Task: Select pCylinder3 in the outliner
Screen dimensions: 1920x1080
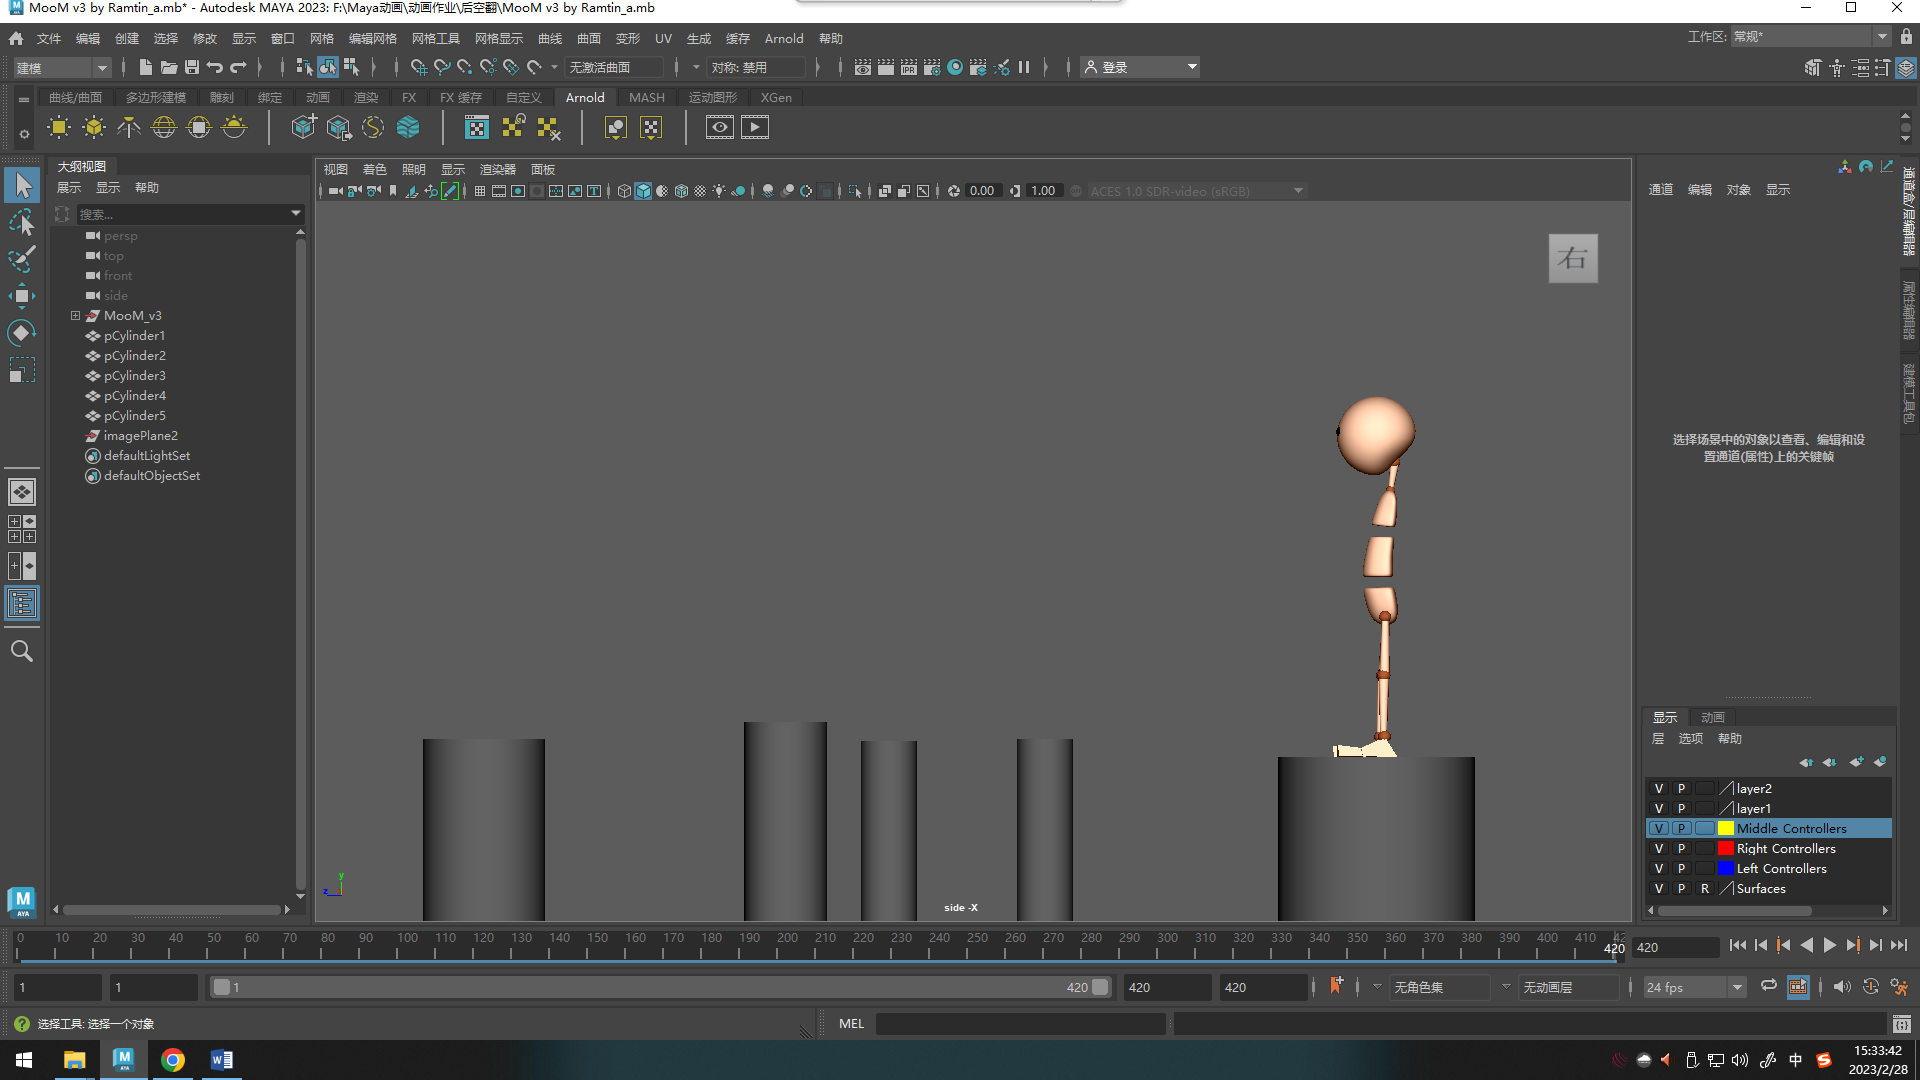Action: (134, 375)
